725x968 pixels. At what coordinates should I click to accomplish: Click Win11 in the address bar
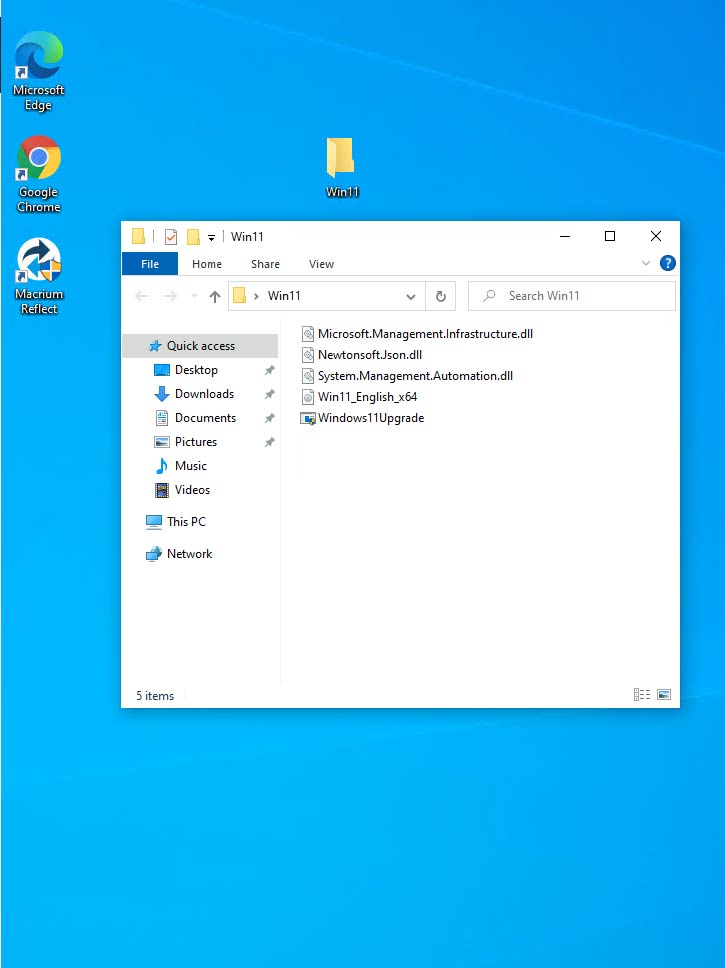point(284,296)
